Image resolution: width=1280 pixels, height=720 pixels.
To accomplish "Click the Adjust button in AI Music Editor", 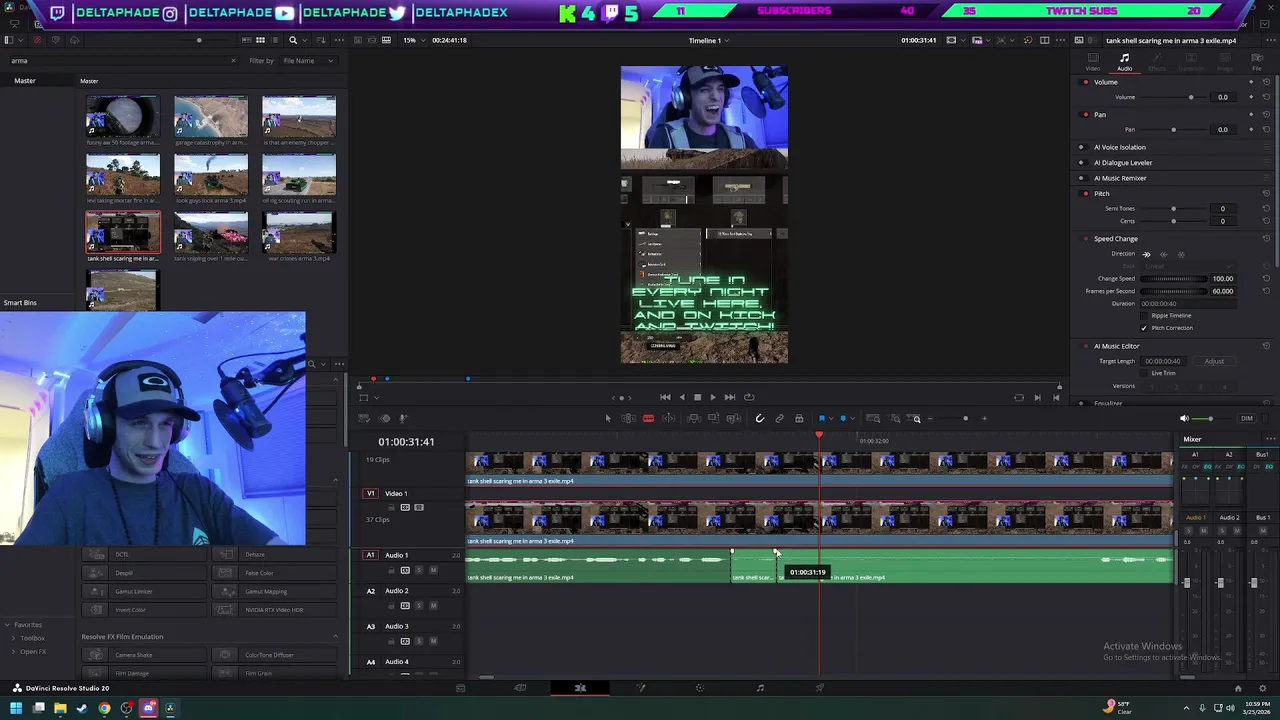I will click(1214, 361).
